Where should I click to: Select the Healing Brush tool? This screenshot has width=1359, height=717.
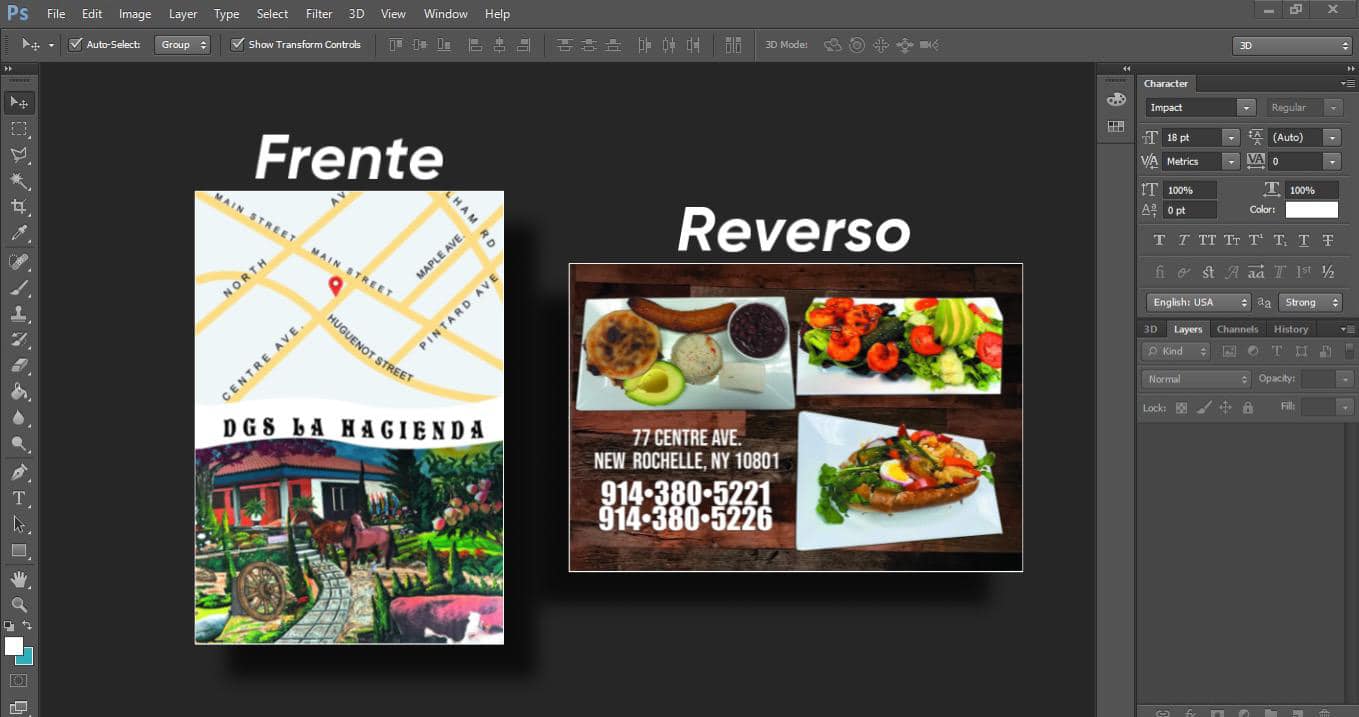pos(19,262)
